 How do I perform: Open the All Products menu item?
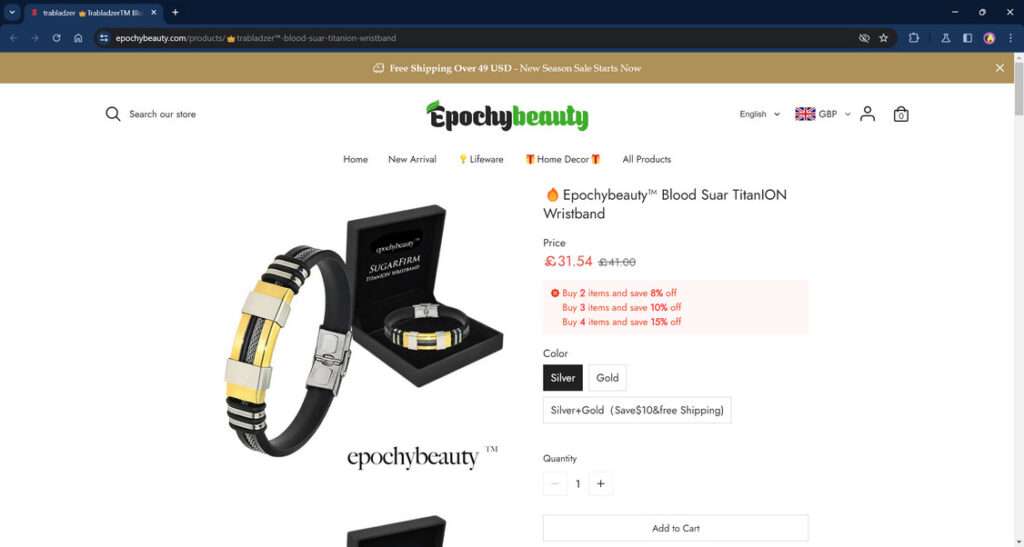647,159
